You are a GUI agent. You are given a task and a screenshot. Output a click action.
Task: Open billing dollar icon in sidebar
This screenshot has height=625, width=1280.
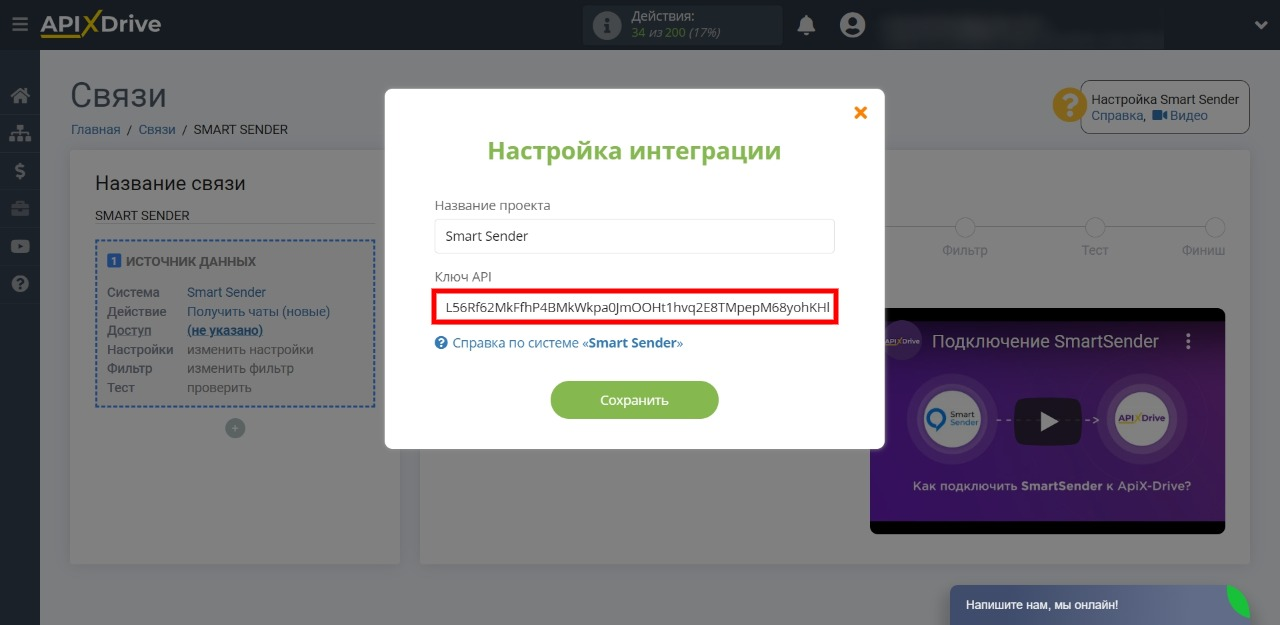(19, 171)
